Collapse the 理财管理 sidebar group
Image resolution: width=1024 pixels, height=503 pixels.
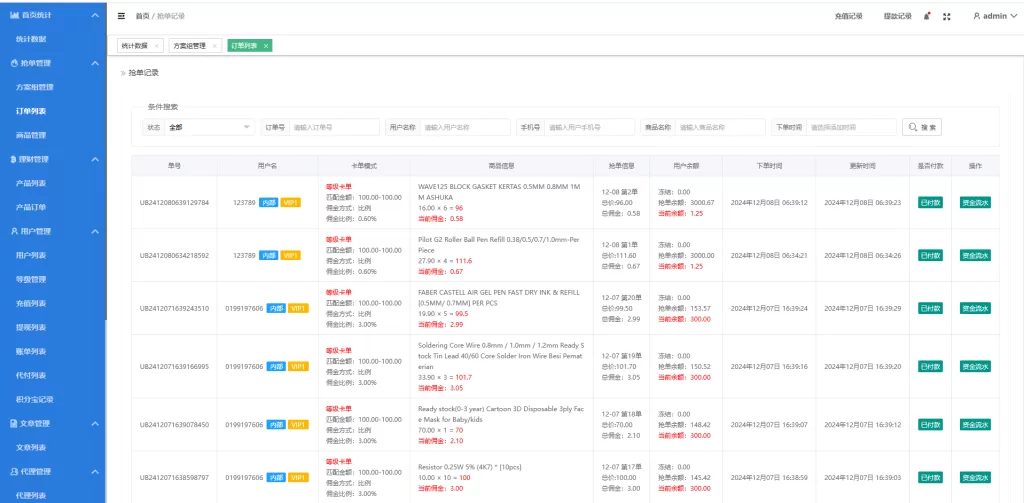point(94,160)
